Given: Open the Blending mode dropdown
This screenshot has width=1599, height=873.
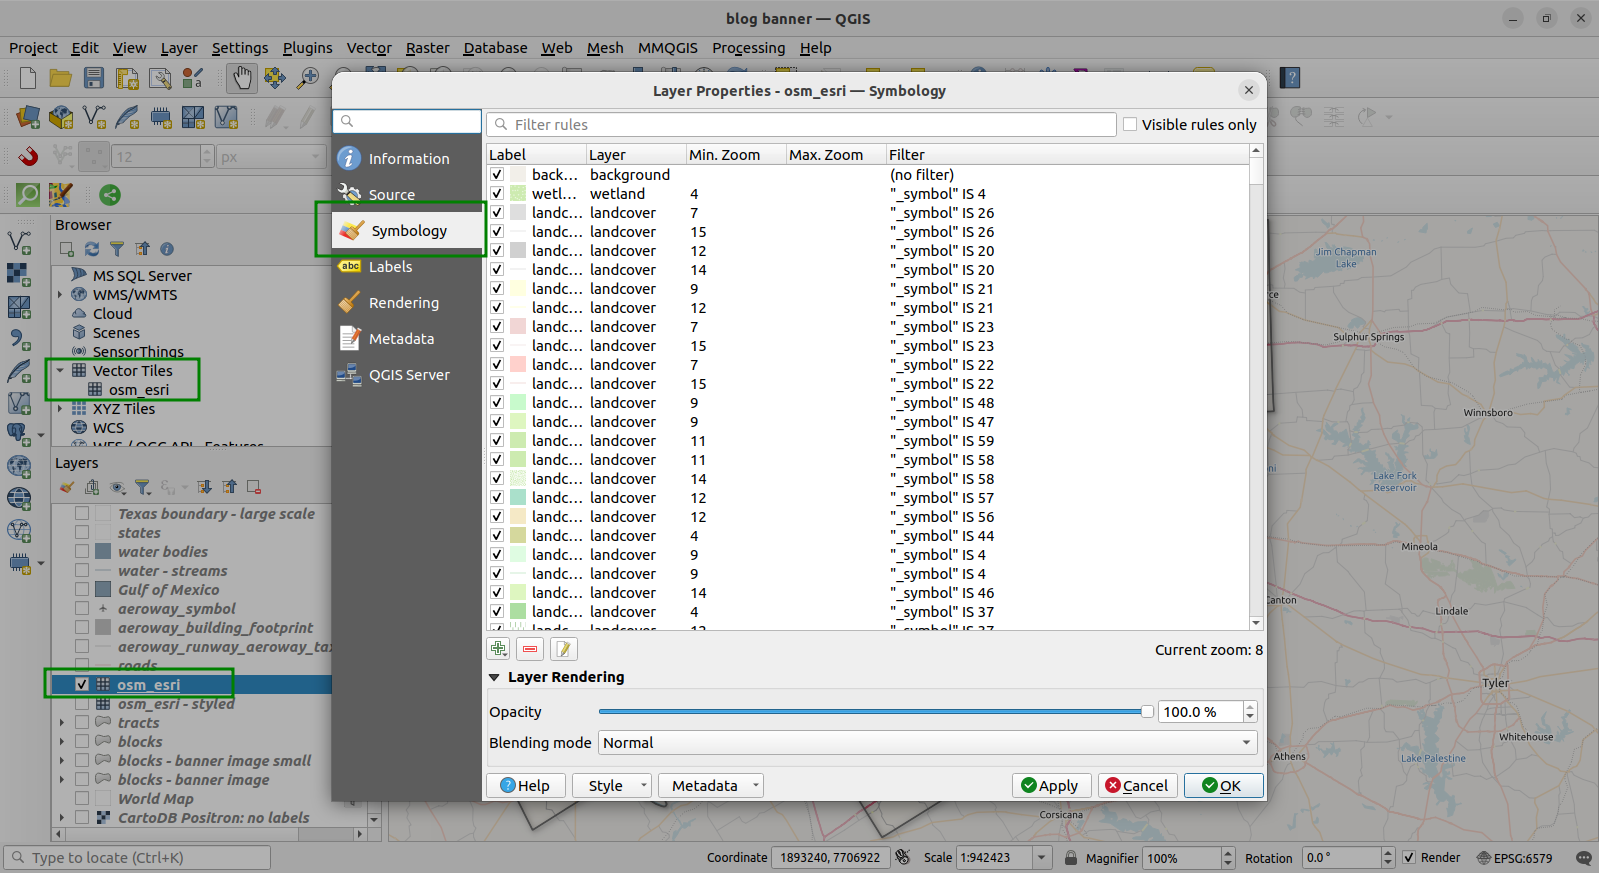Looking at the screenshot, I should pyautogui.click(x=926, y=743).
